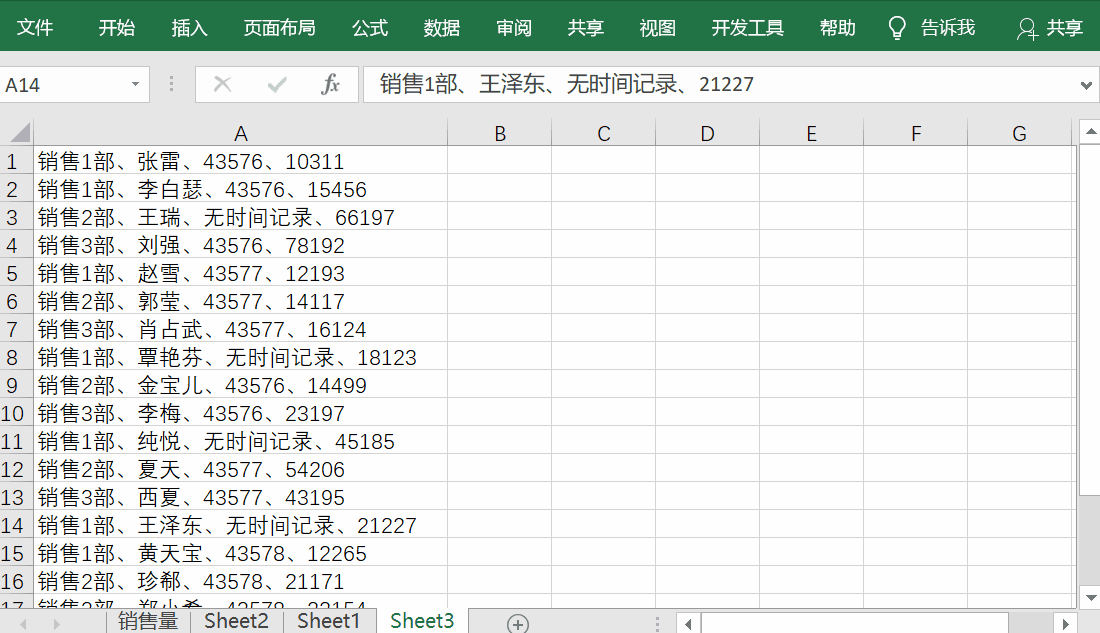
Task: Select the cell with 覃艳芬、无时间记录、18123
Action: [241, 357]
